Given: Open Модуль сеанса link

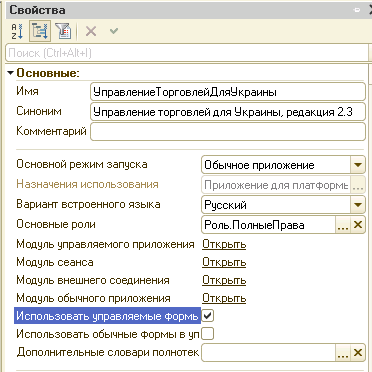Looking at the screenshot, I should [224, 263].
